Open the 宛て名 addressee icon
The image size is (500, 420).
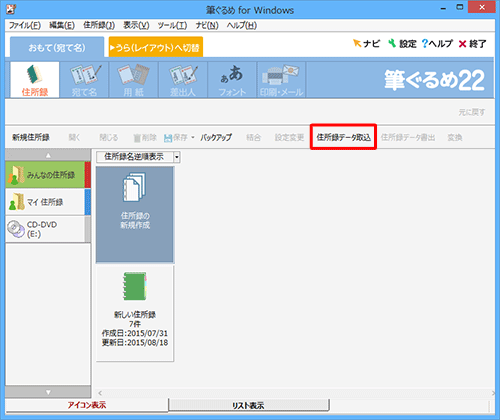[x=84, y=80]
